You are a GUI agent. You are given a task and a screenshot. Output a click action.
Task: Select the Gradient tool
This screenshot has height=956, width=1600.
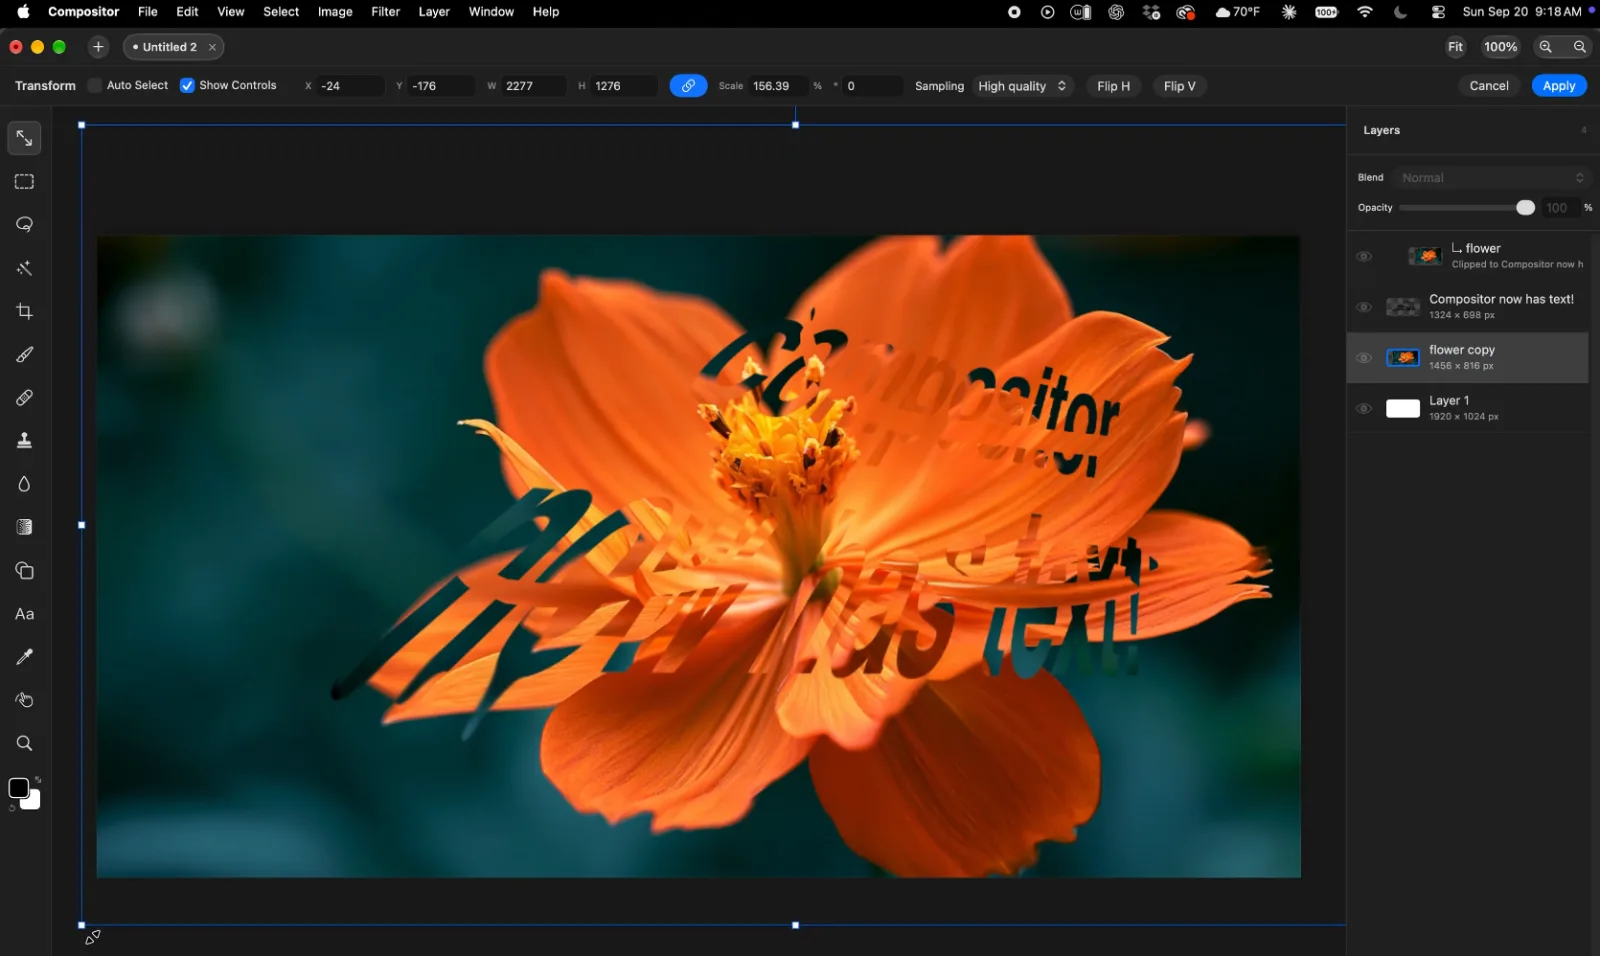click(x=24, y=527)
